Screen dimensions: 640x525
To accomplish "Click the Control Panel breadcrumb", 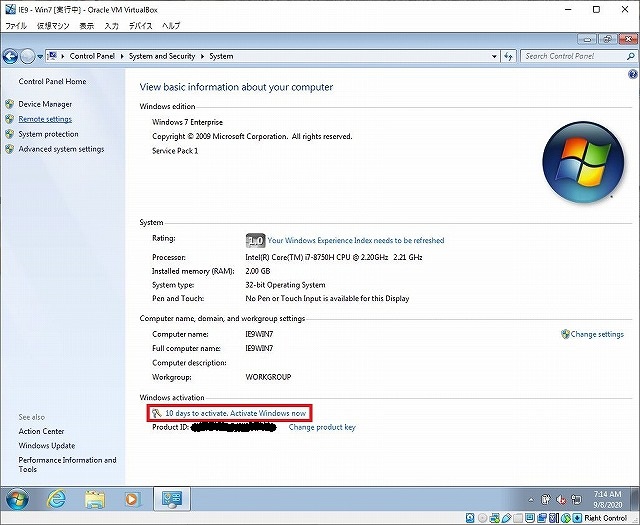I will (x=92, y=56).
